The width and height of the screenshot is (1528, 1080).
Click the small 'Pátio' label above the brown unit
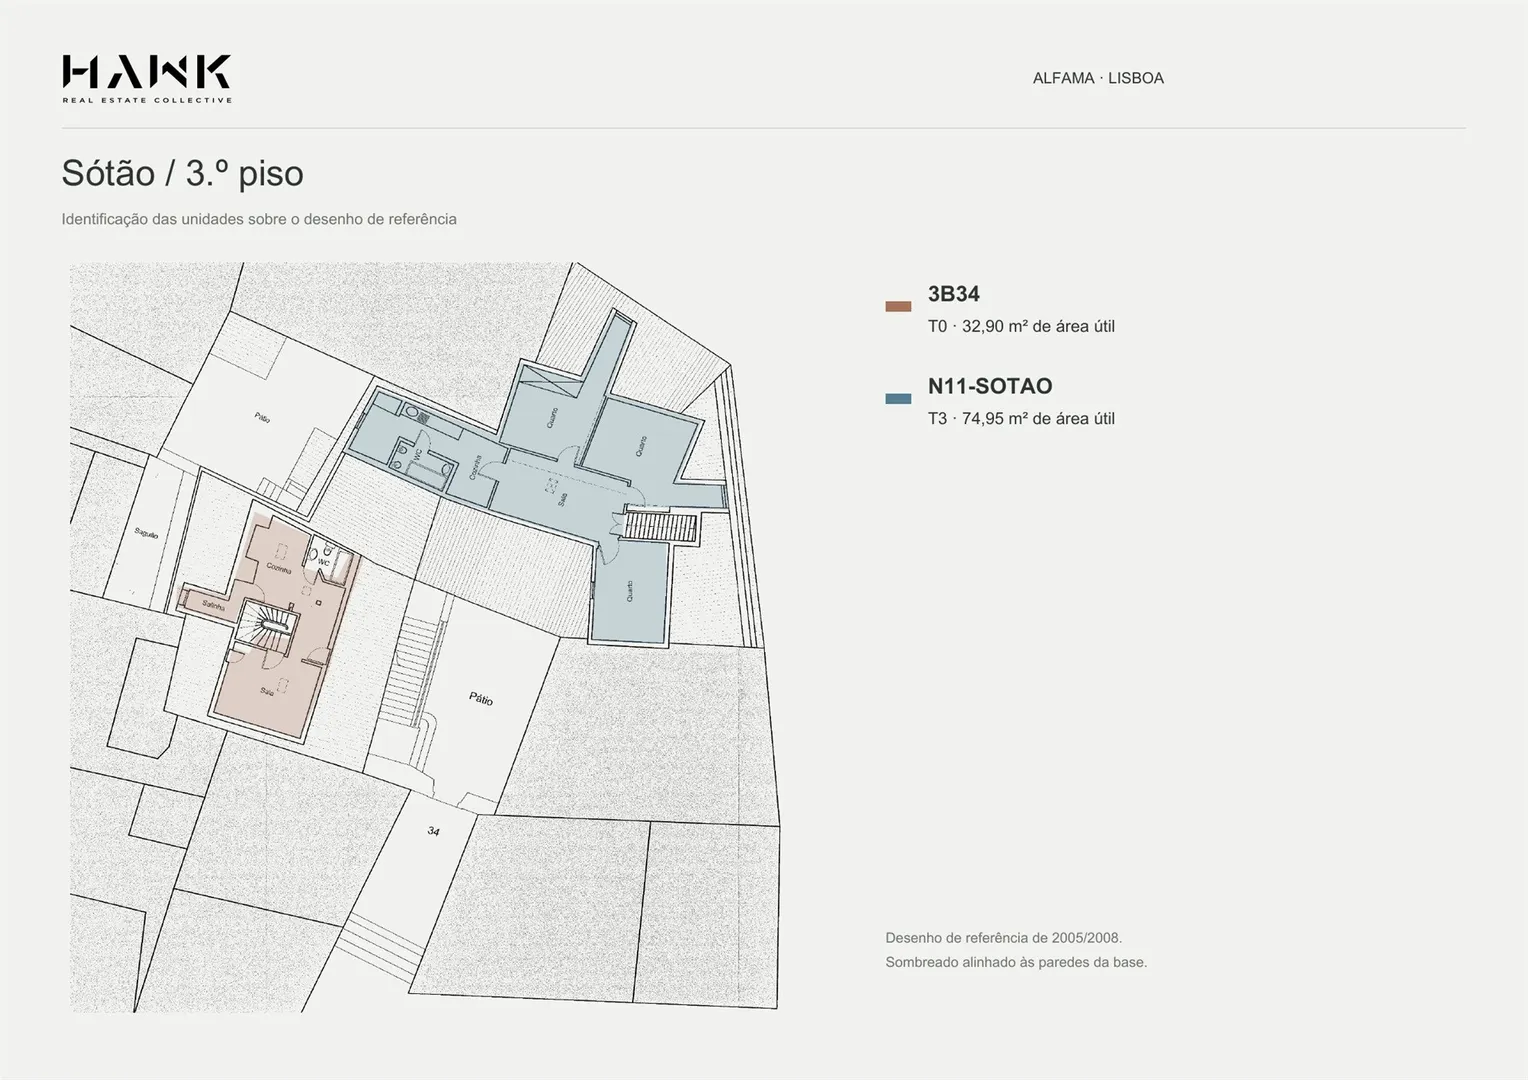262,417
